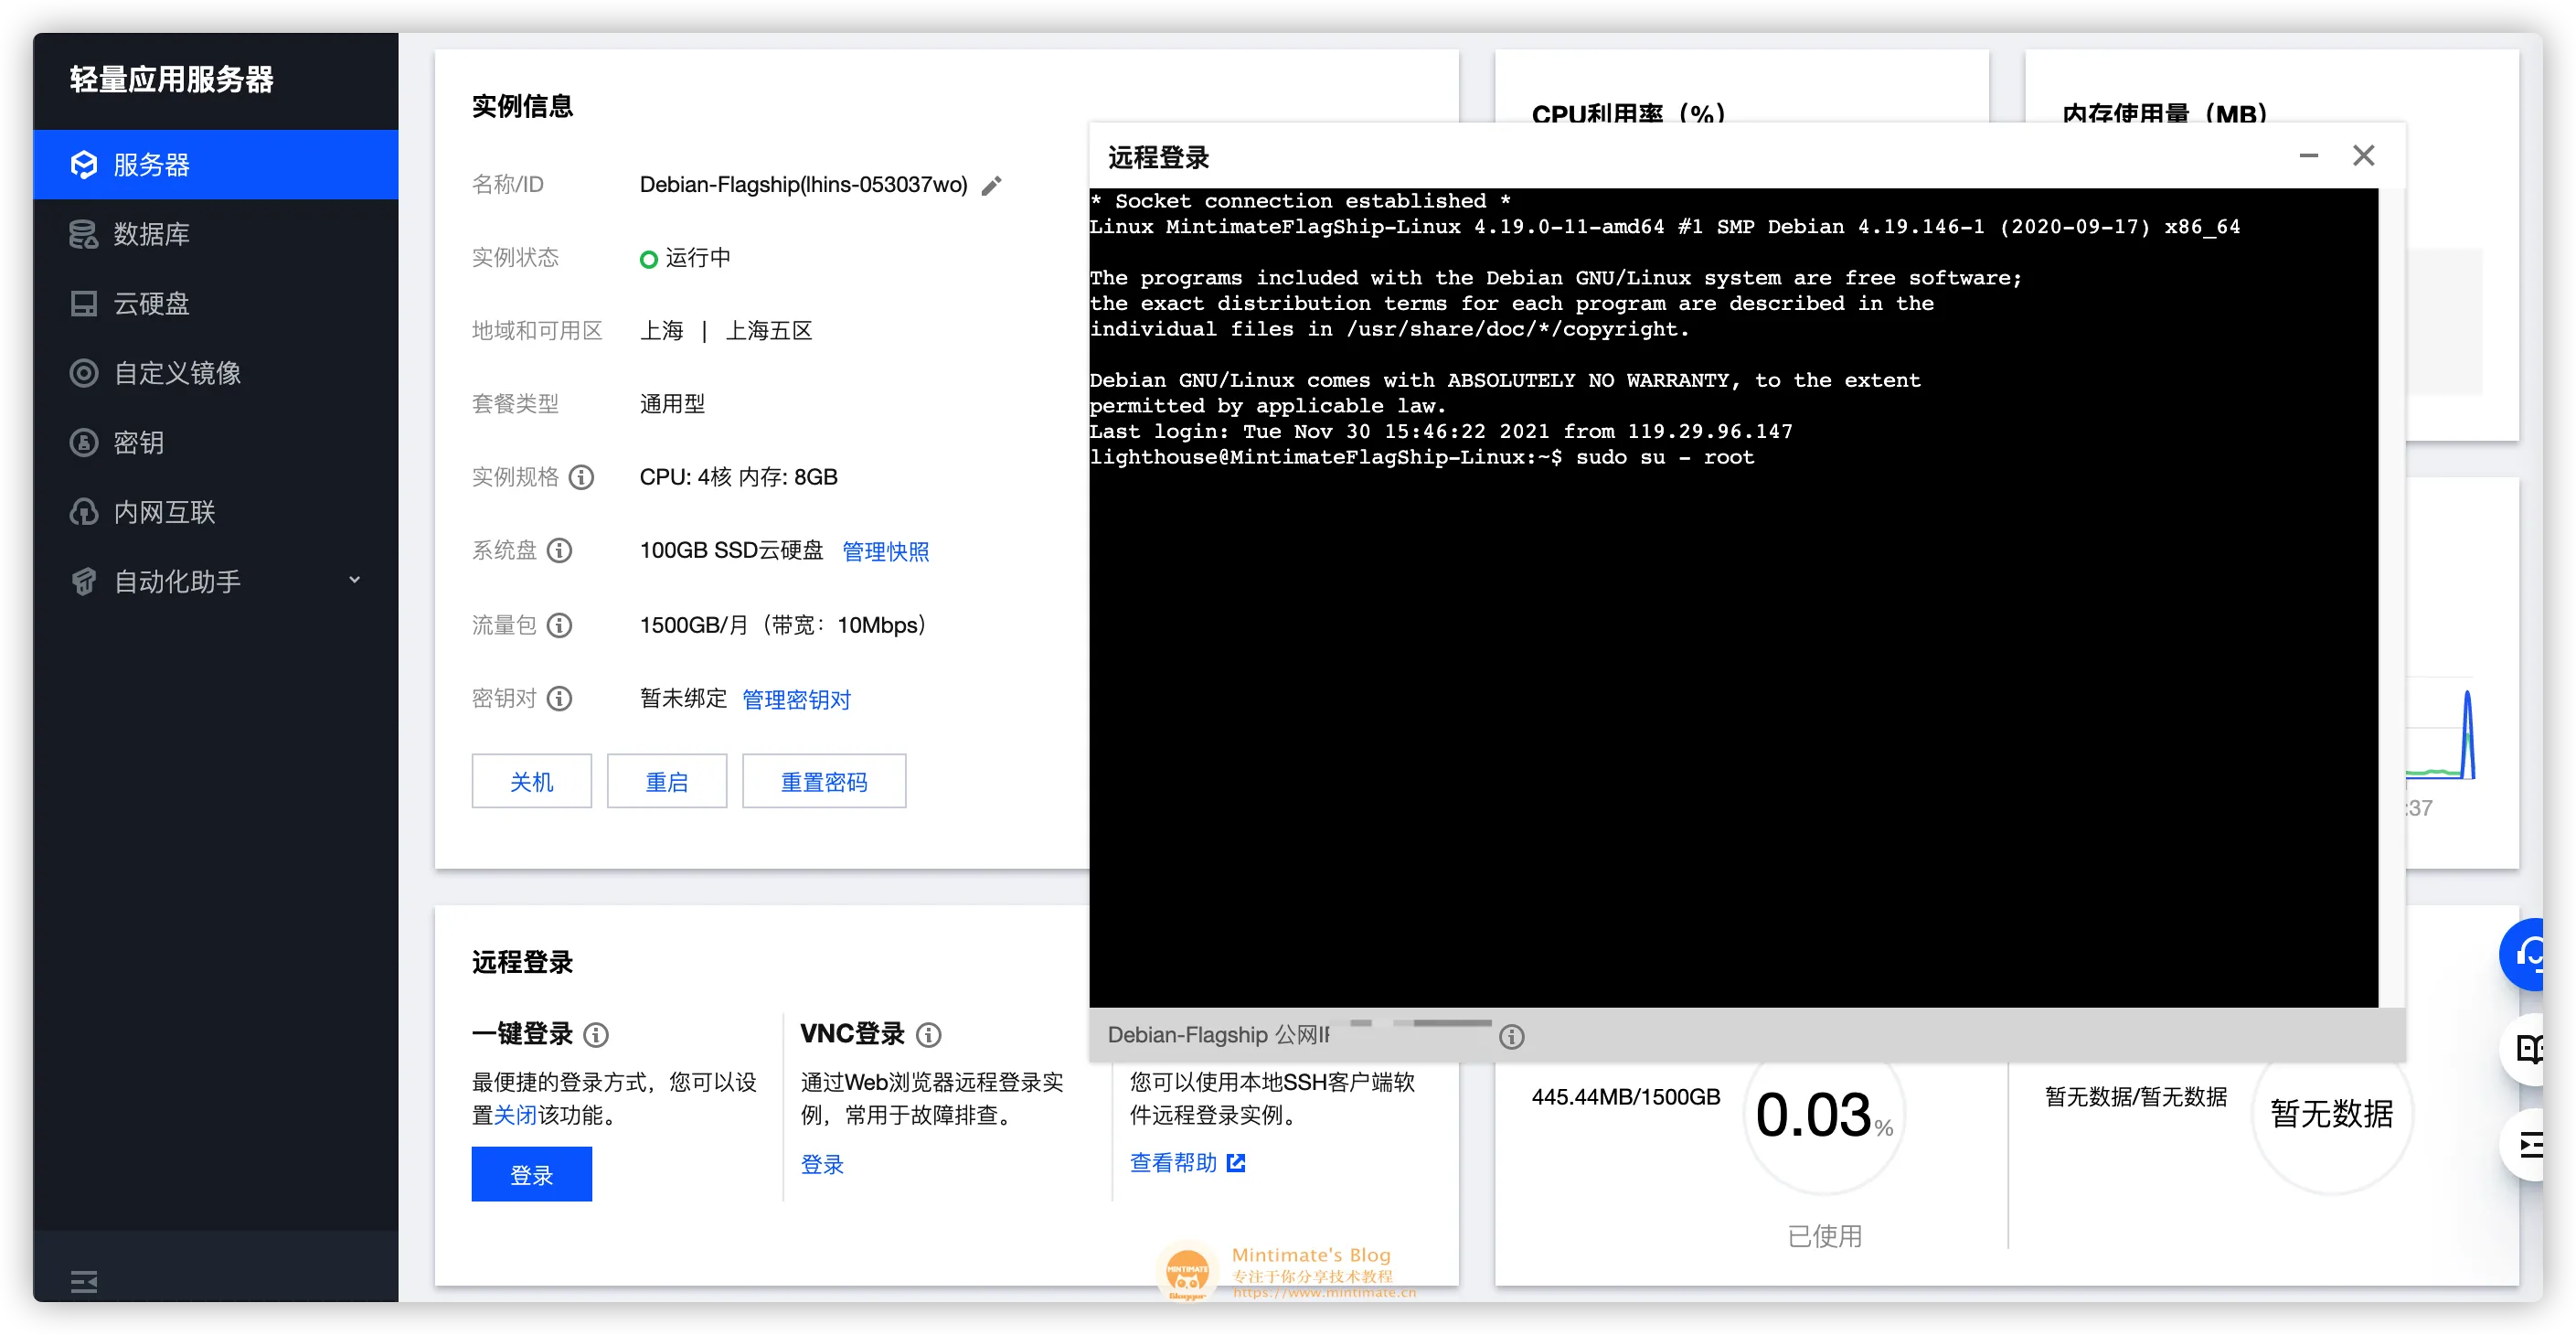Click the blue 登录 button for 一键登录
Image resolution: width=2576 pixels, height=1335 pixels.
[x=531, y=1174]
